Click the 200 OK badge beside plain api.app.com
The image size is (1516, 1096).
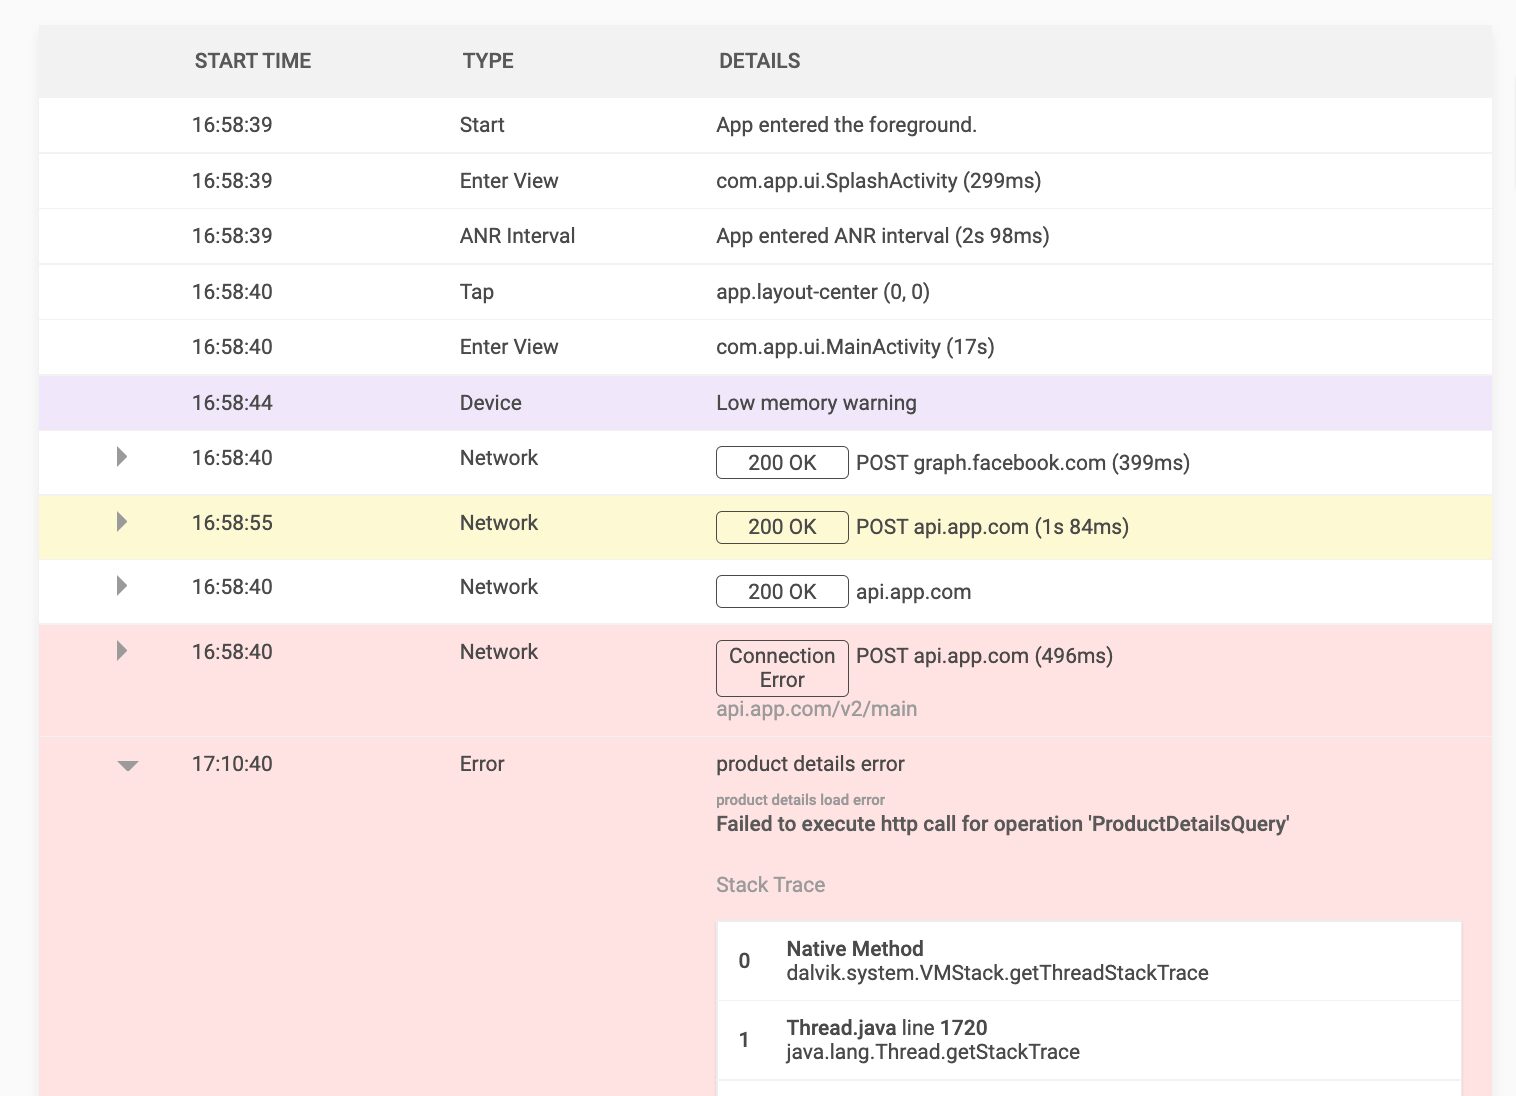[782, 592]
